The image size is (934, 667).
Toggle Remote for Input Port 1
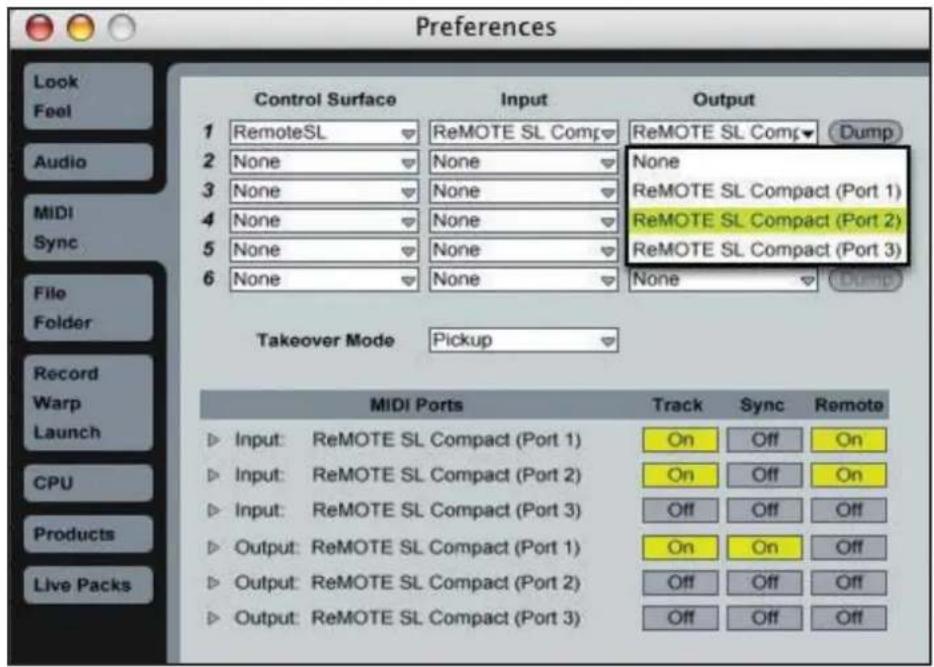point(848,440)
